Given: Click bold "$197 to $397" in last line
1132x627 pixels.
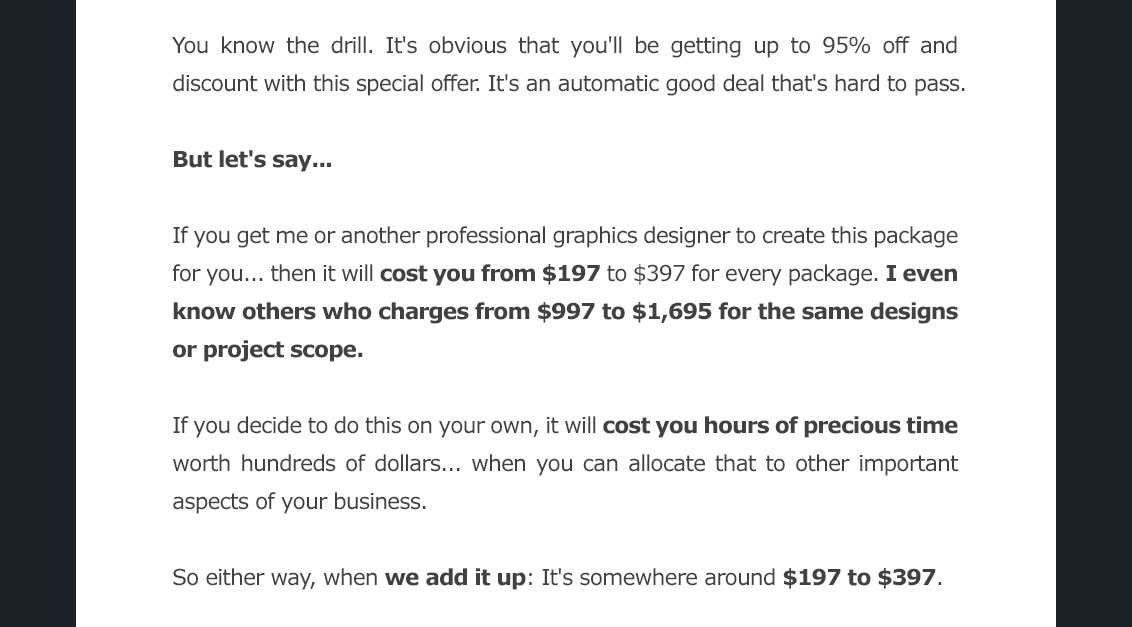Looking at the screenshot, I should (x=859, y=578).
